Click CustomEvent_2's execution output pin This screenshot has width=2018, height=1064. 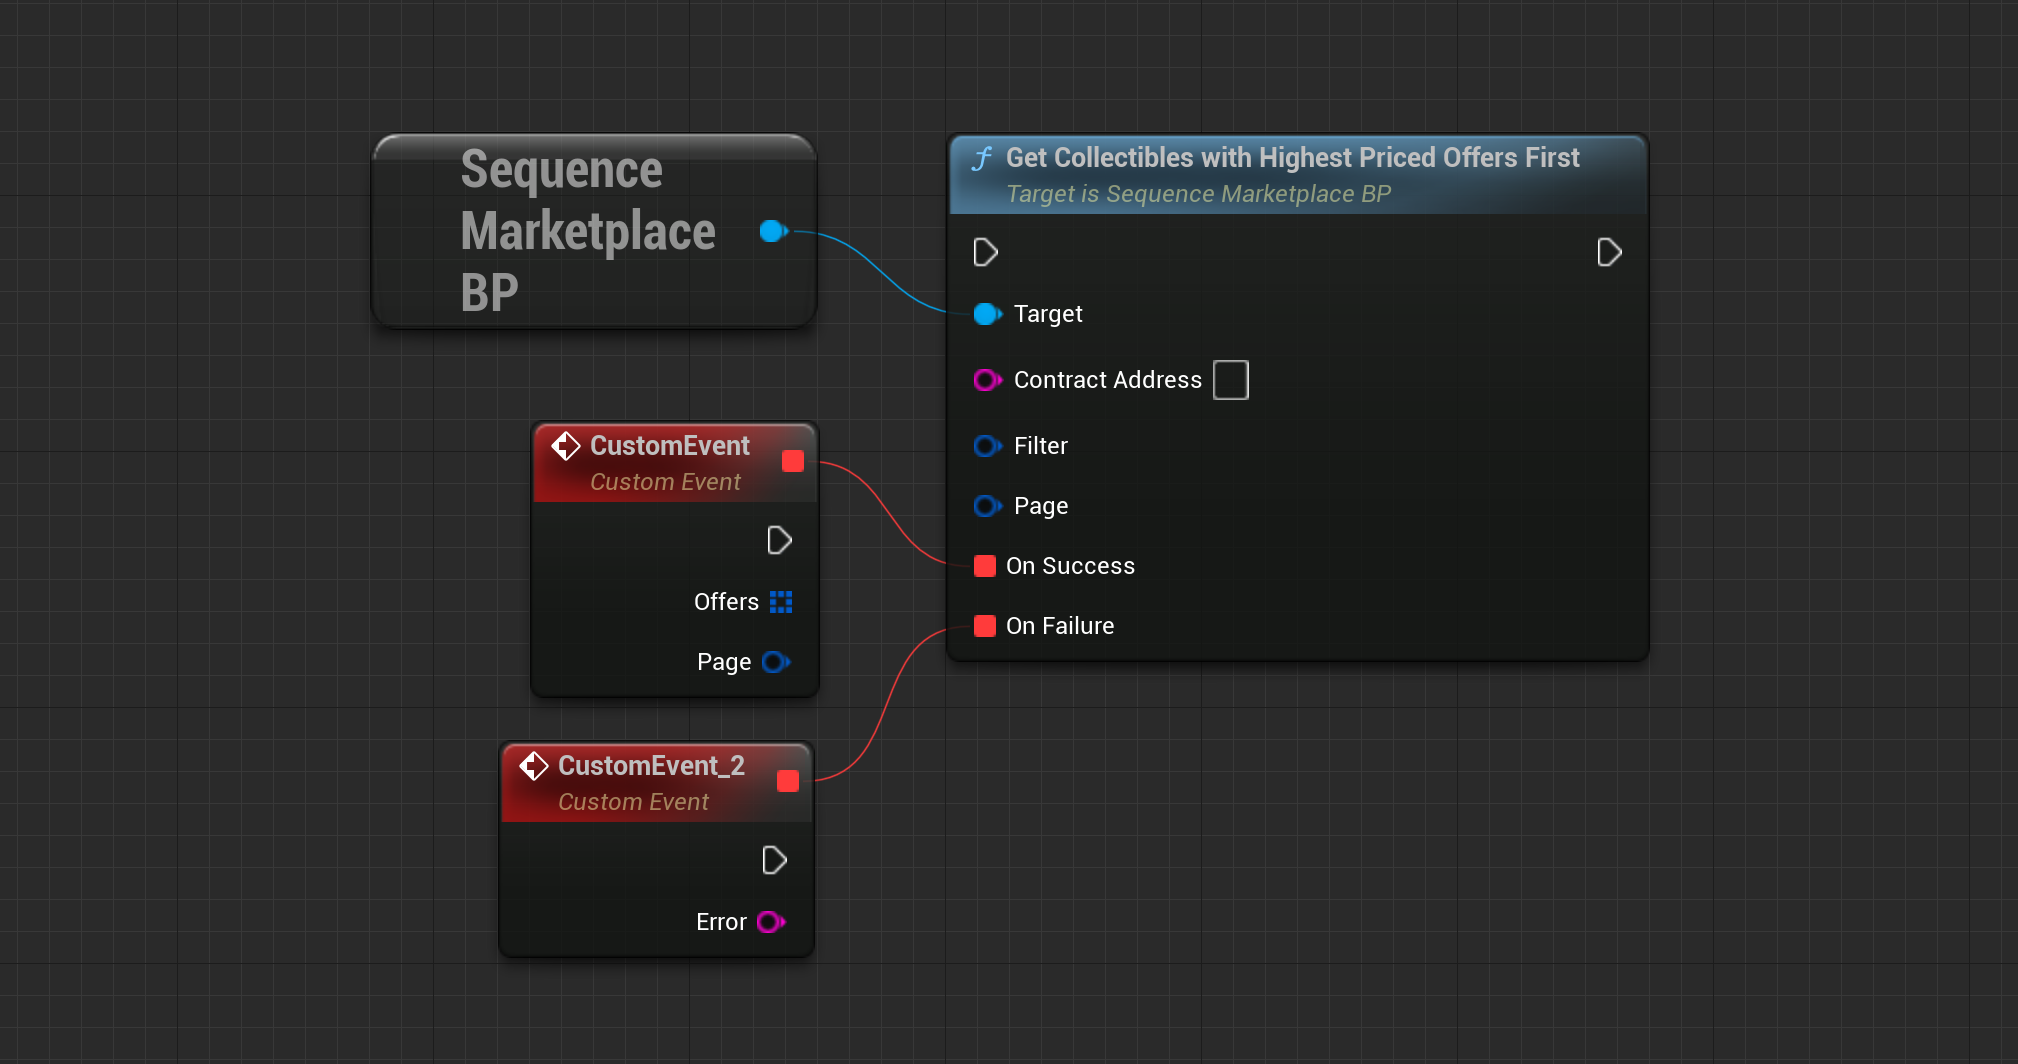tap(774, 860)
